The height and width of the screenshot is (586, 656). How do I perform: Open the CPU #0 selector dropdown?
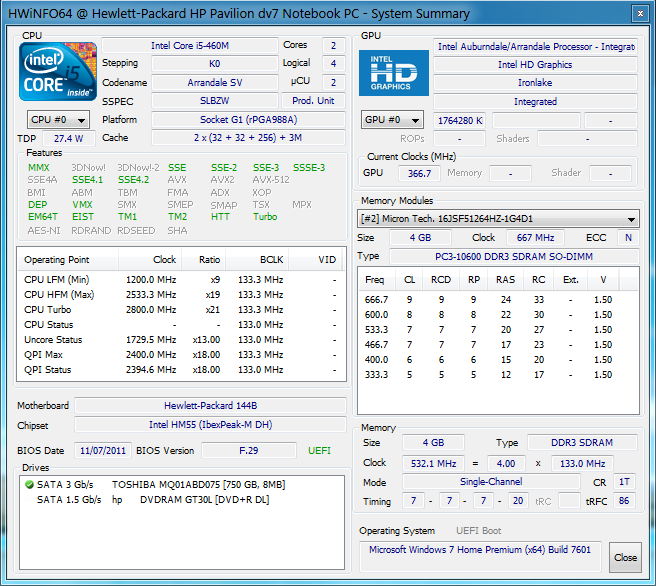(x=58, y=120)
